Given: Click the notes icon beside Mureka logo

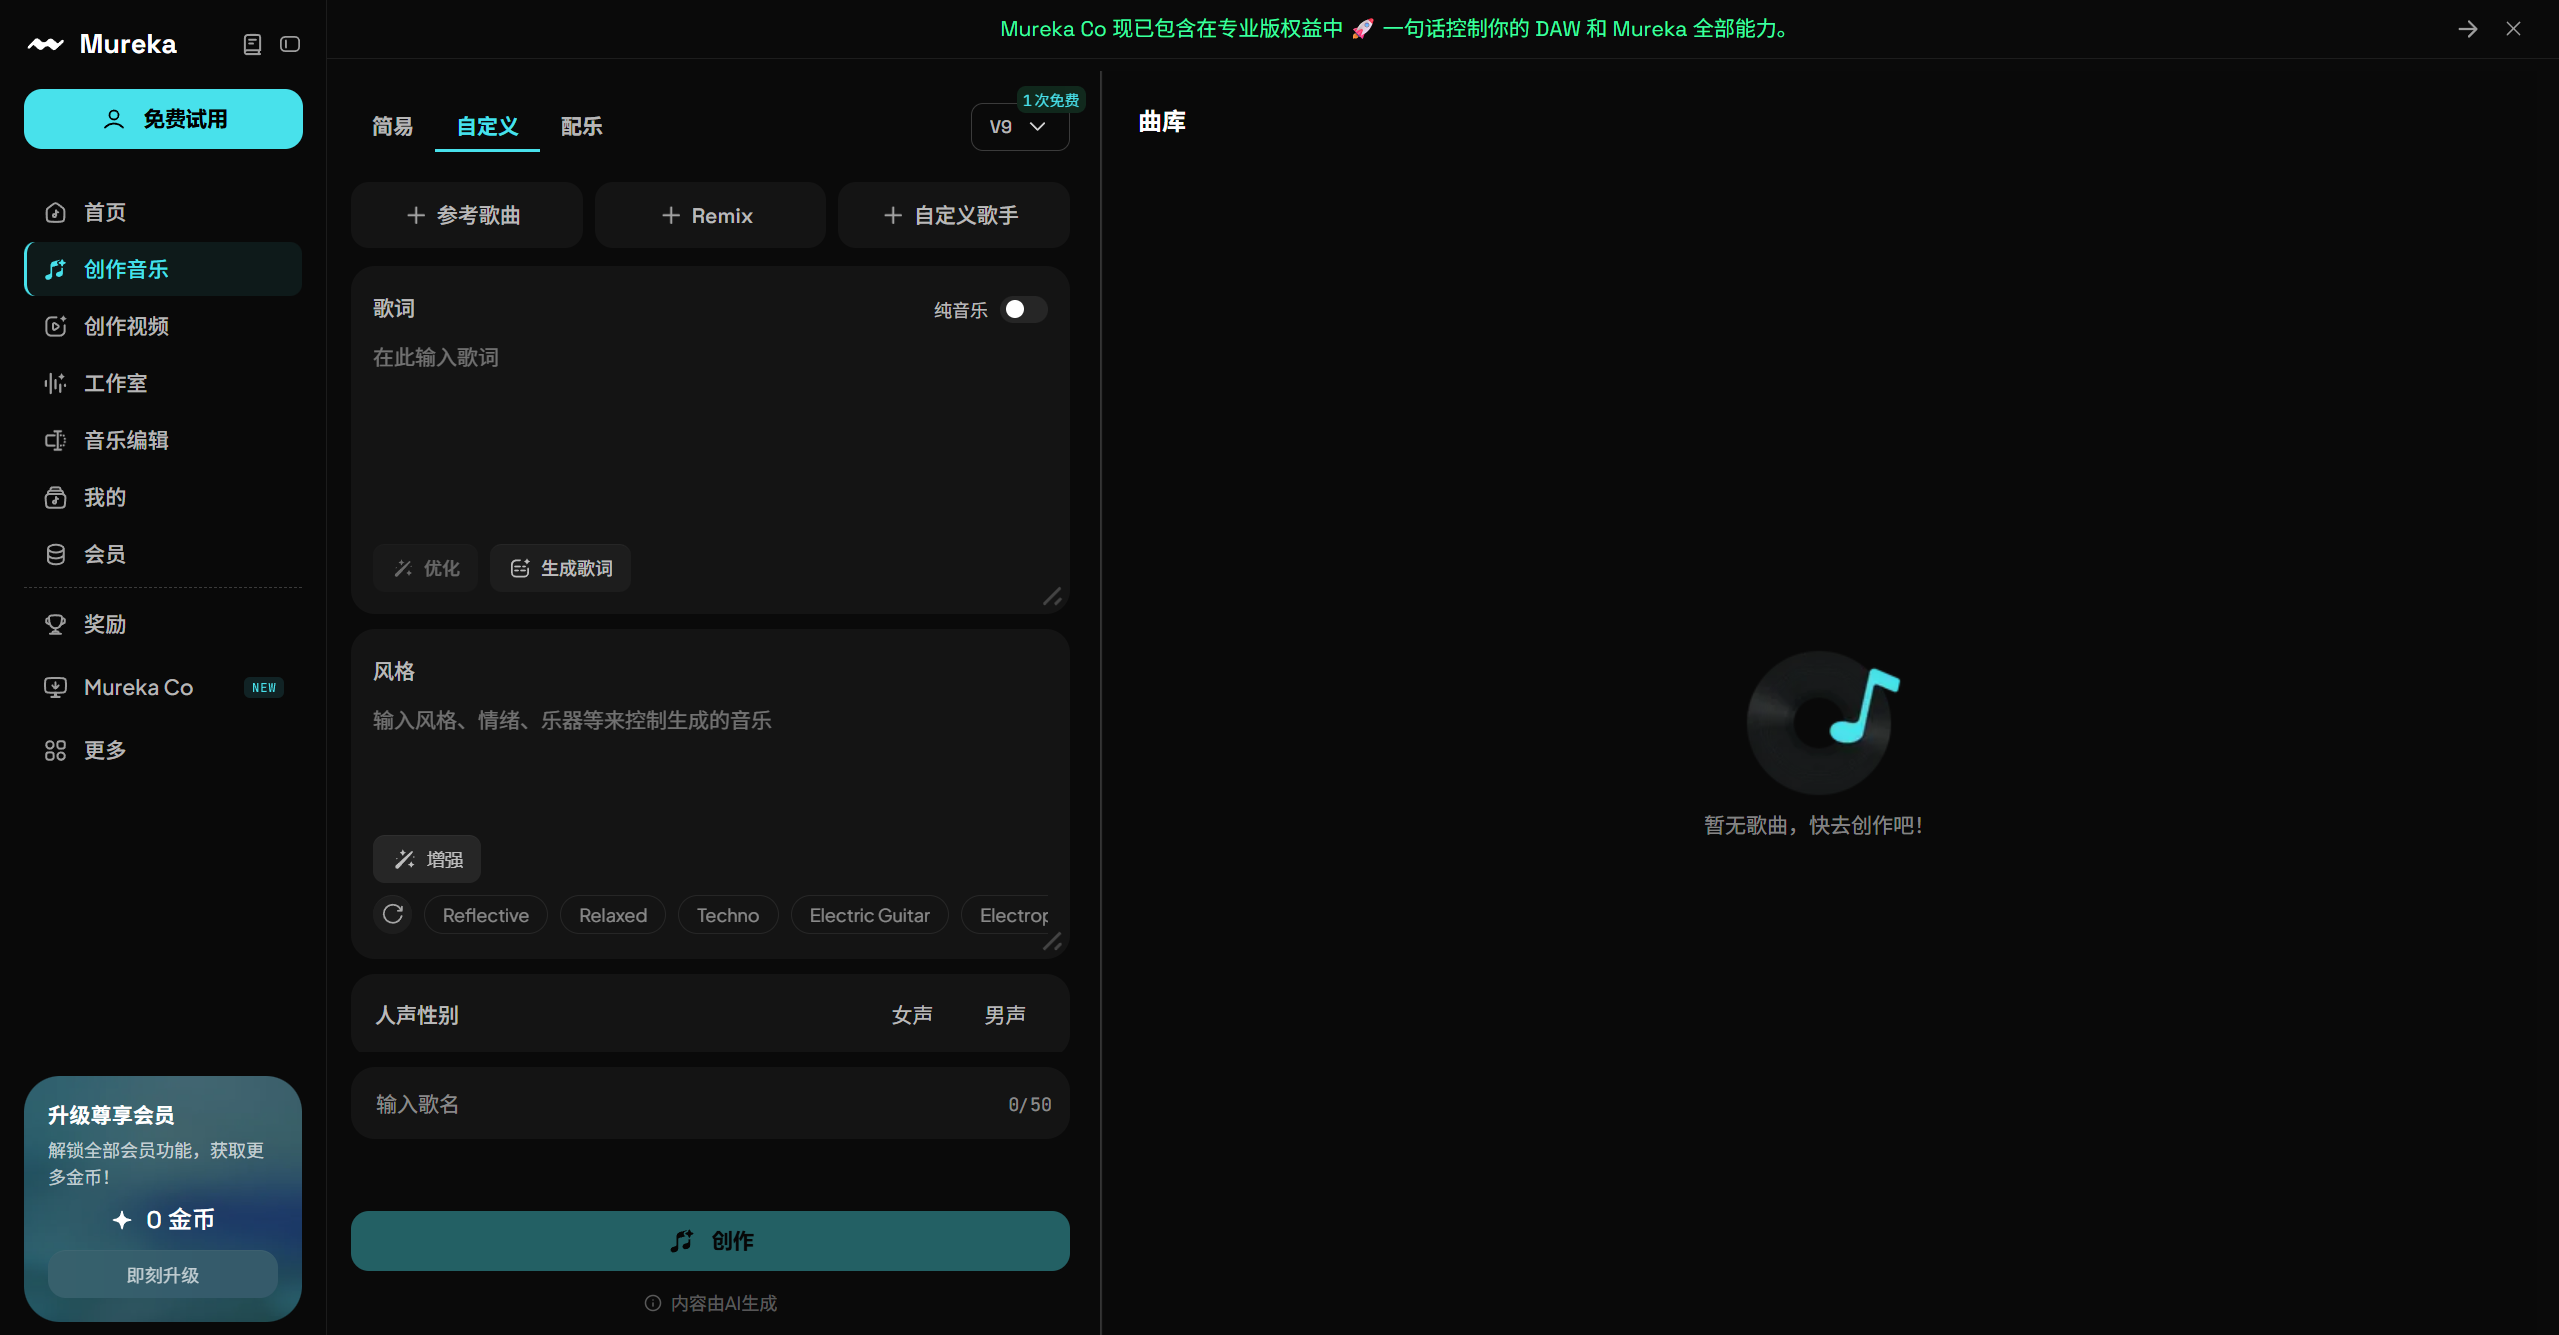Looking at the screenshot, I should point(252,44).
